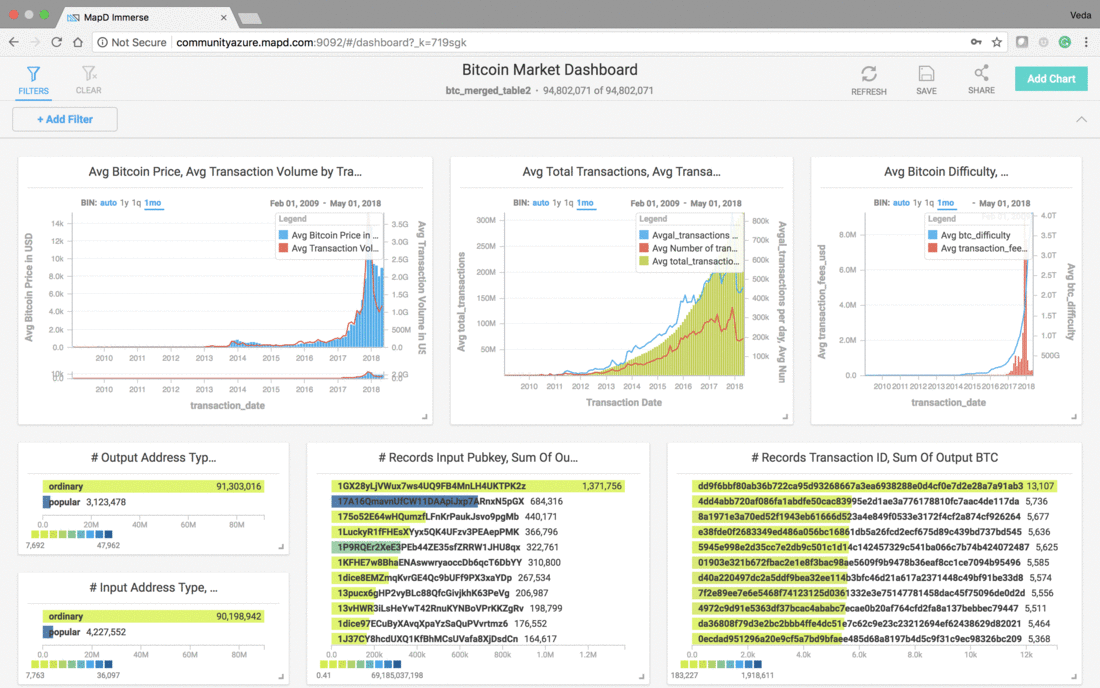Set Bitcoin Difficulty chart bin to 1y
The image size is (1100, 688).
pyautogui.click(x=917, y=203)
